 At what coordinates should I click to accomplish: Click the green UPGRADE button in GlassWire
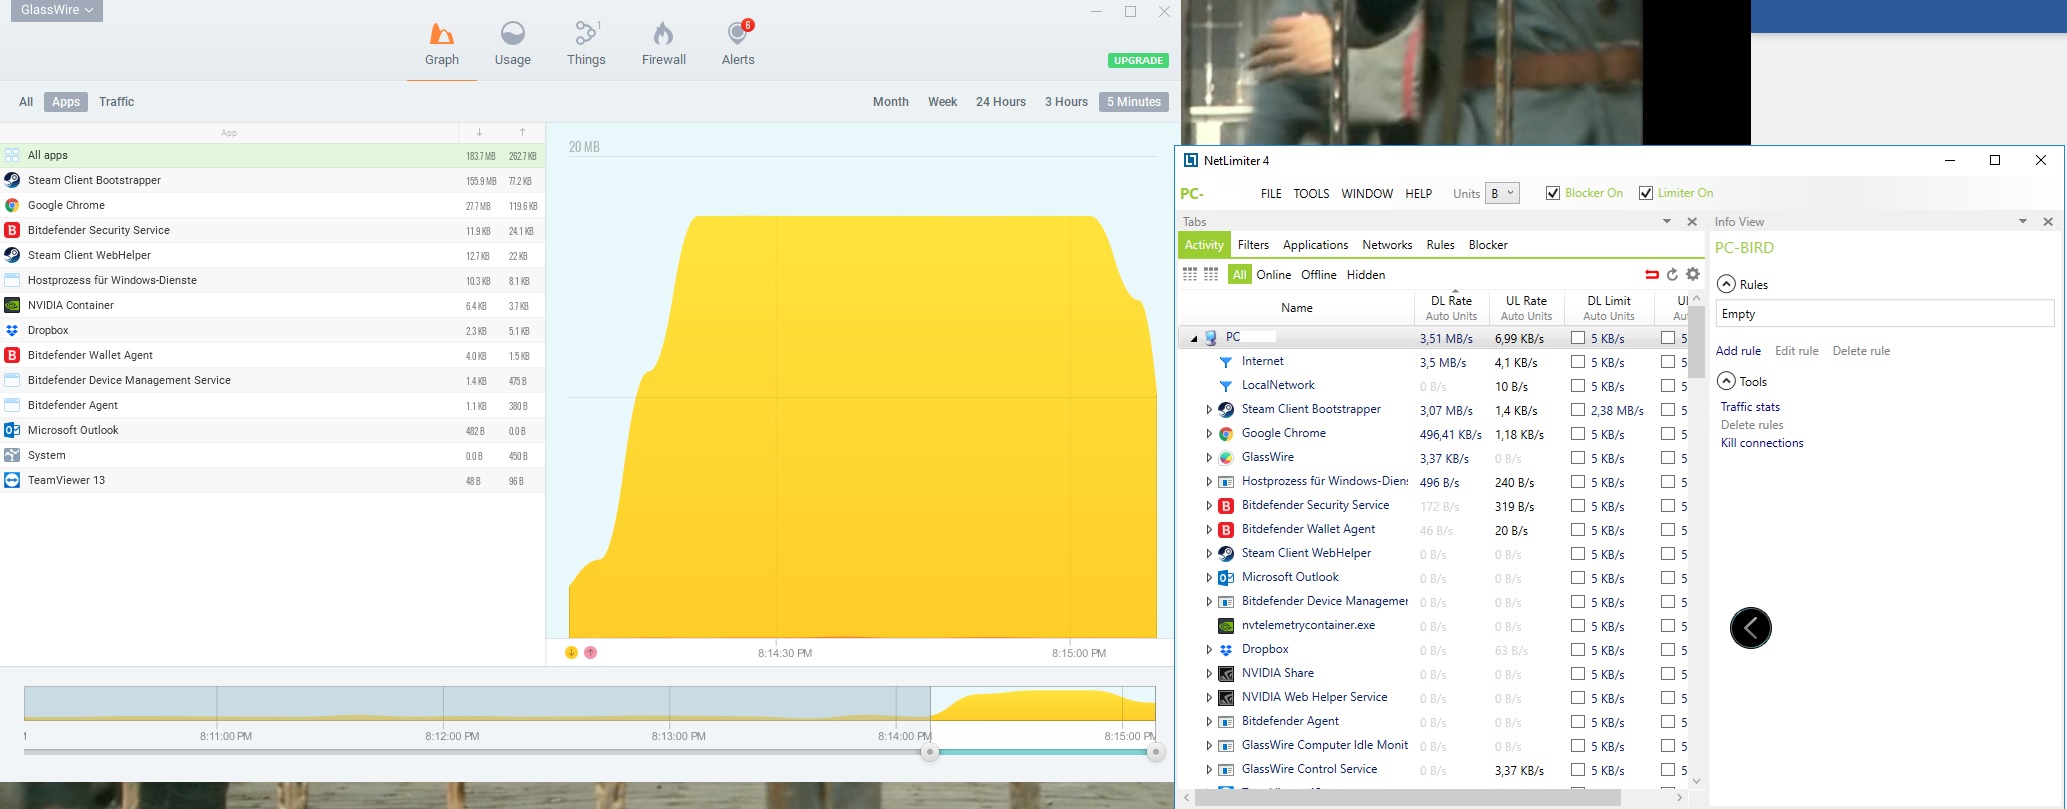point(1138,60)
